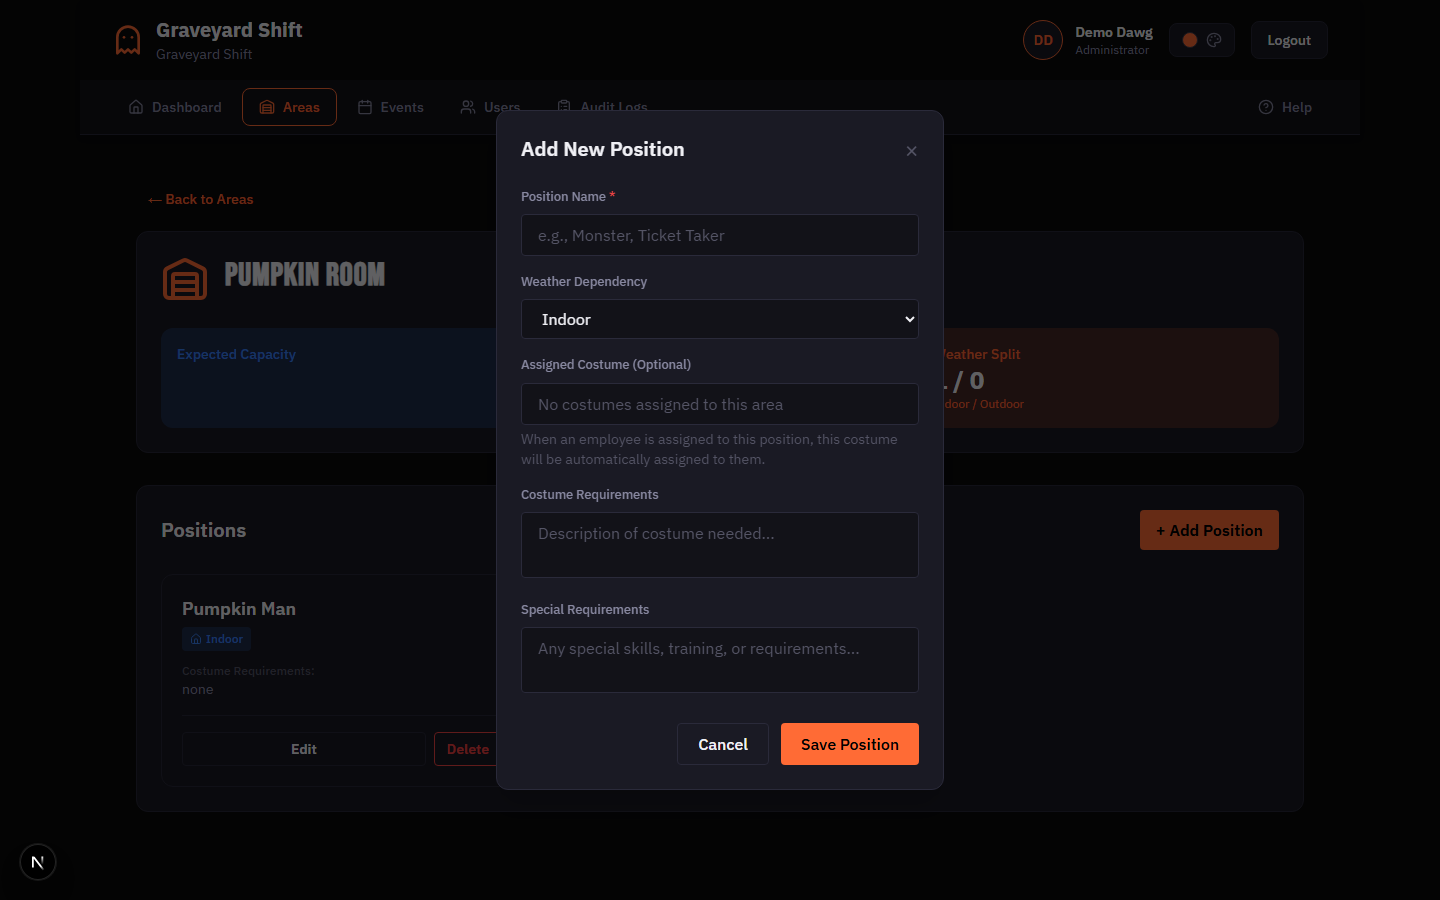The image size is (1440, 900).
Task: Close the Add New Position modal with X
Action: click(x=911, y=151)
